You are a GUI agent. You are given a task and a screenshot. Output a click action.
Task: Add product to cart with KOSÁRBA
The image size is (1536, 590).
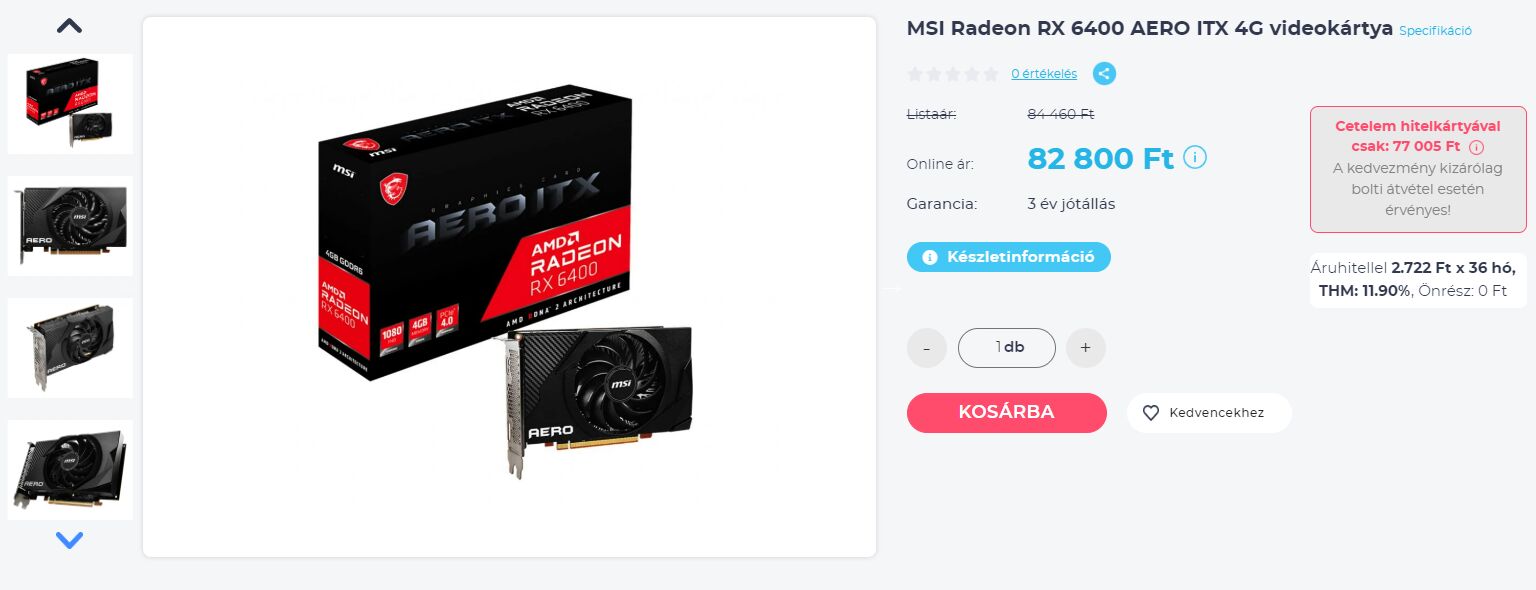[x=1007, y=413]
